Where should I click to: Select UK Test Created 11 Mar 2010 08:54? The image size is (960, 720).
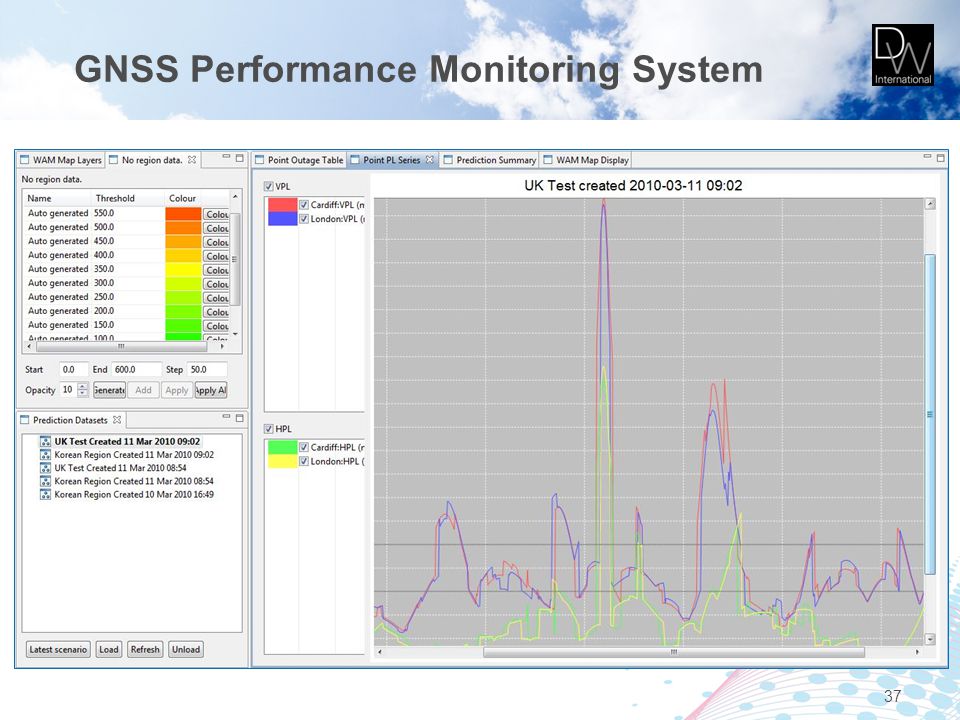pyautogui.click(x=120, y=468)
